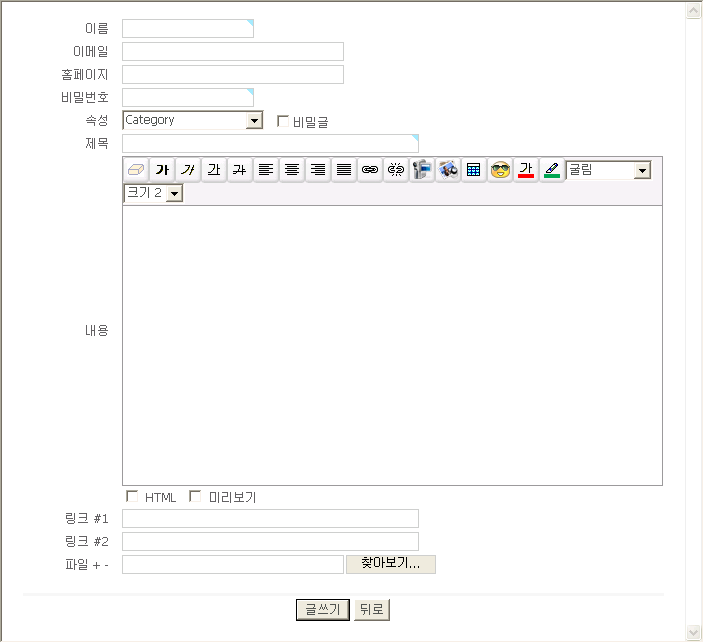Focus the 링크 #1 field

pyautogui.click(x=271, y=519)
